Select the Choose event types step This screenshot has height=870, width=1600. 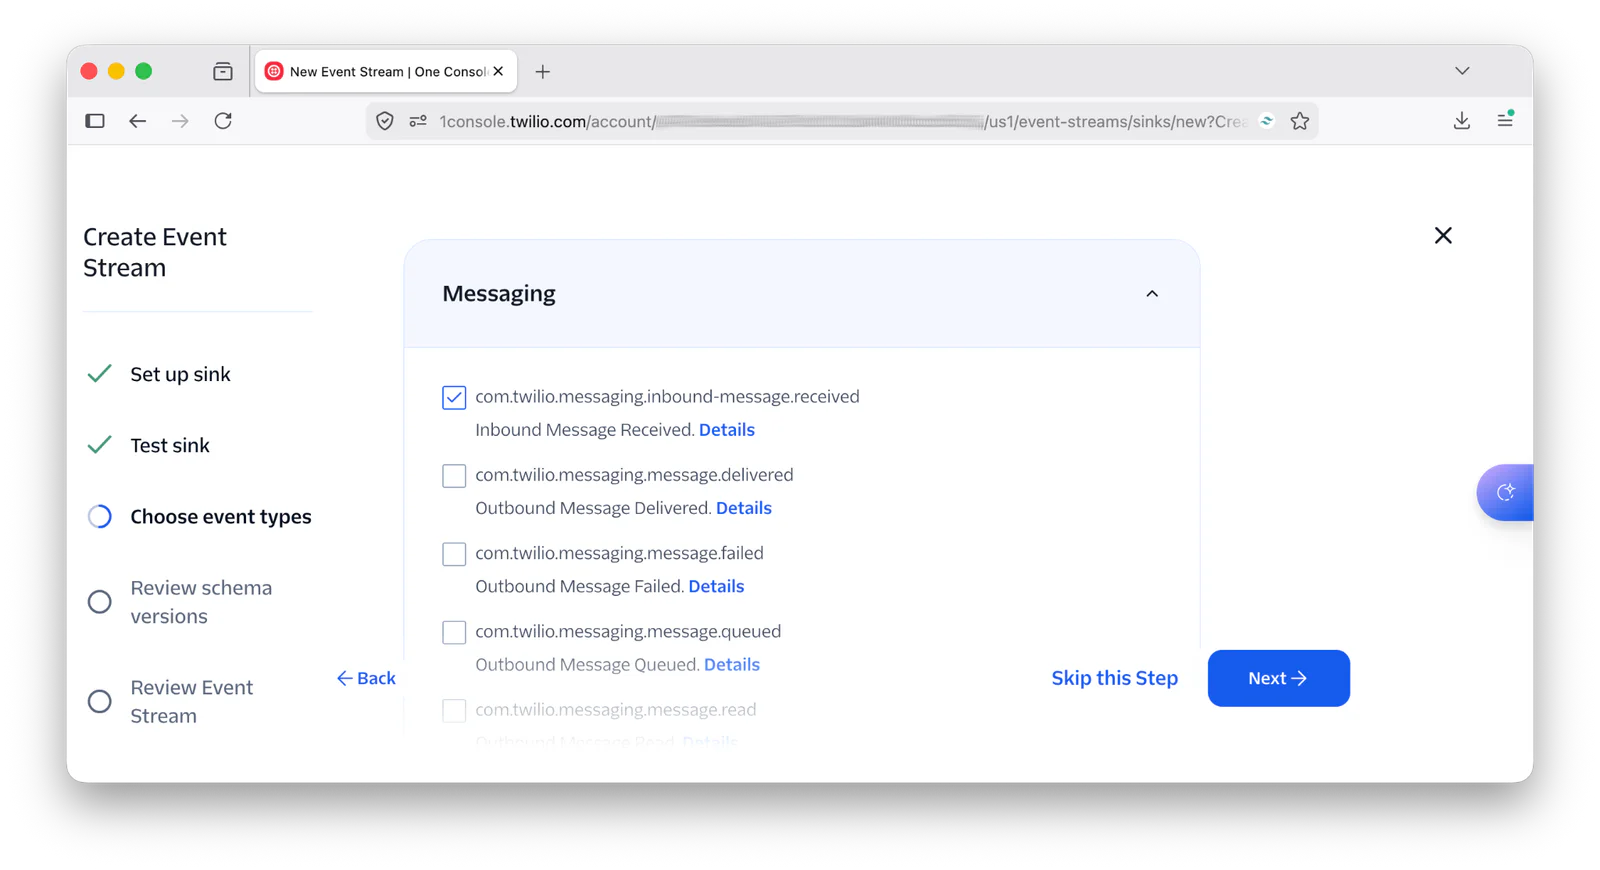(x=221, y=516)
